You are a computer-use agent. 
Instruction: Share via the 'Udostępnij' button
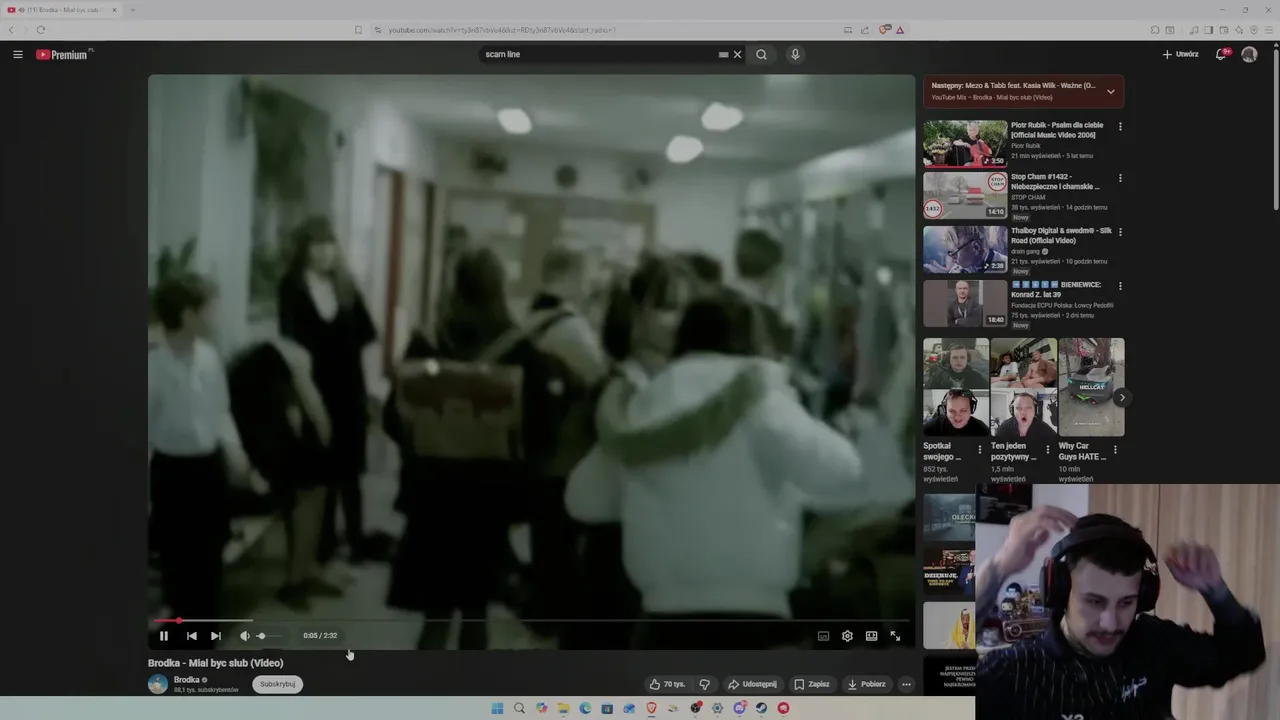pyautogui.click(x=752, y=684)
